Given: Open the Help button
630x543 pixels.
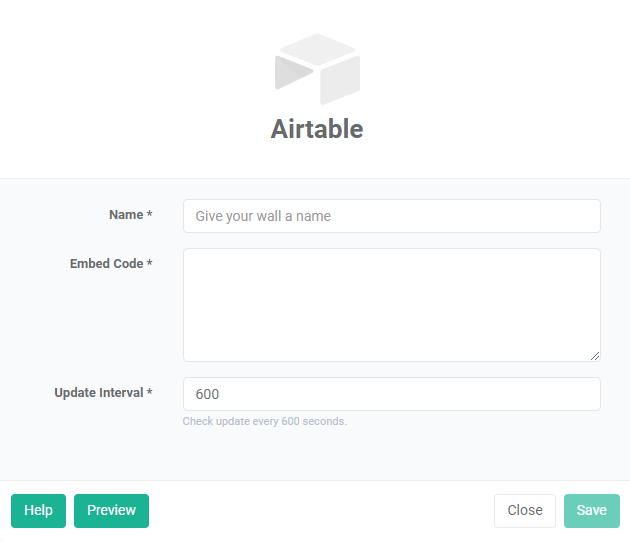Looking at the screenshot, I should (x=39, y=510).
